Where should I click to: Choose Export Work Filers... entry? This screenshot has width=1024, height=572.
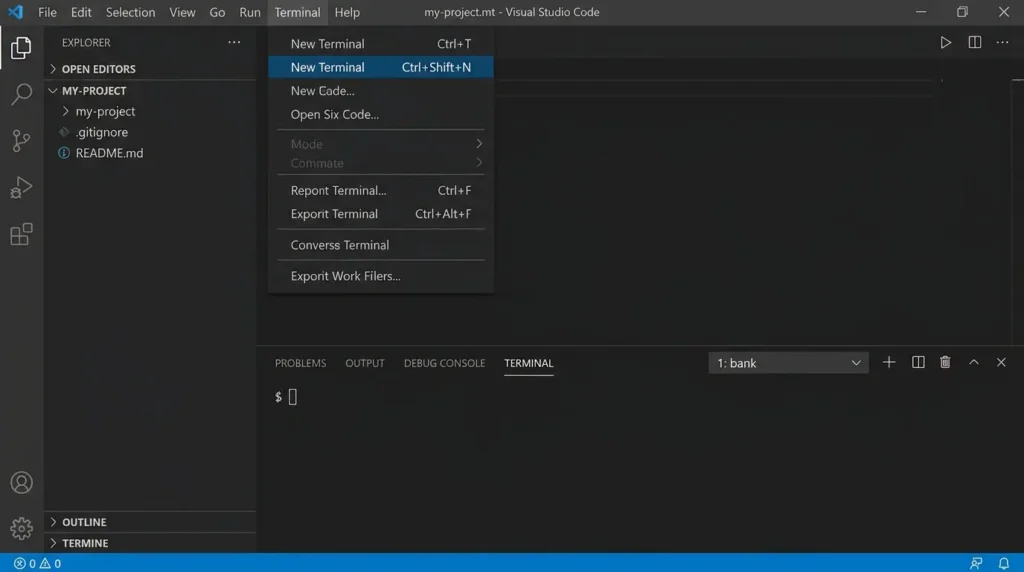click(381, 276)
